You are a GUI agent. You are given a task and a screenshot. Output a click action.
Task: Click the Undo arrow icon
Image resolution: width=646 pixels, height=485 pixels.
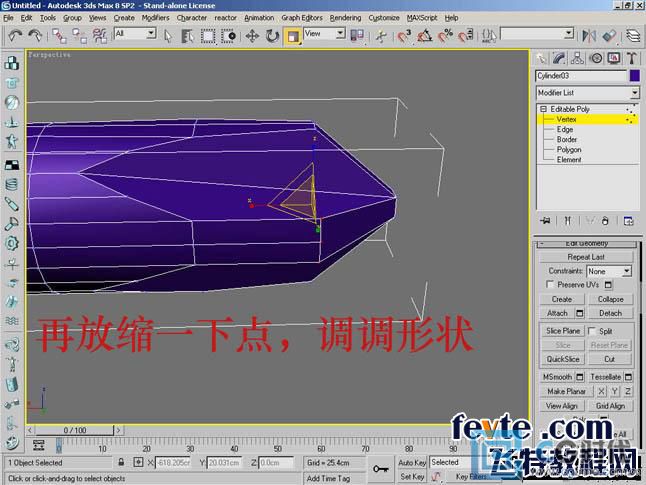[x=15, y=36]
